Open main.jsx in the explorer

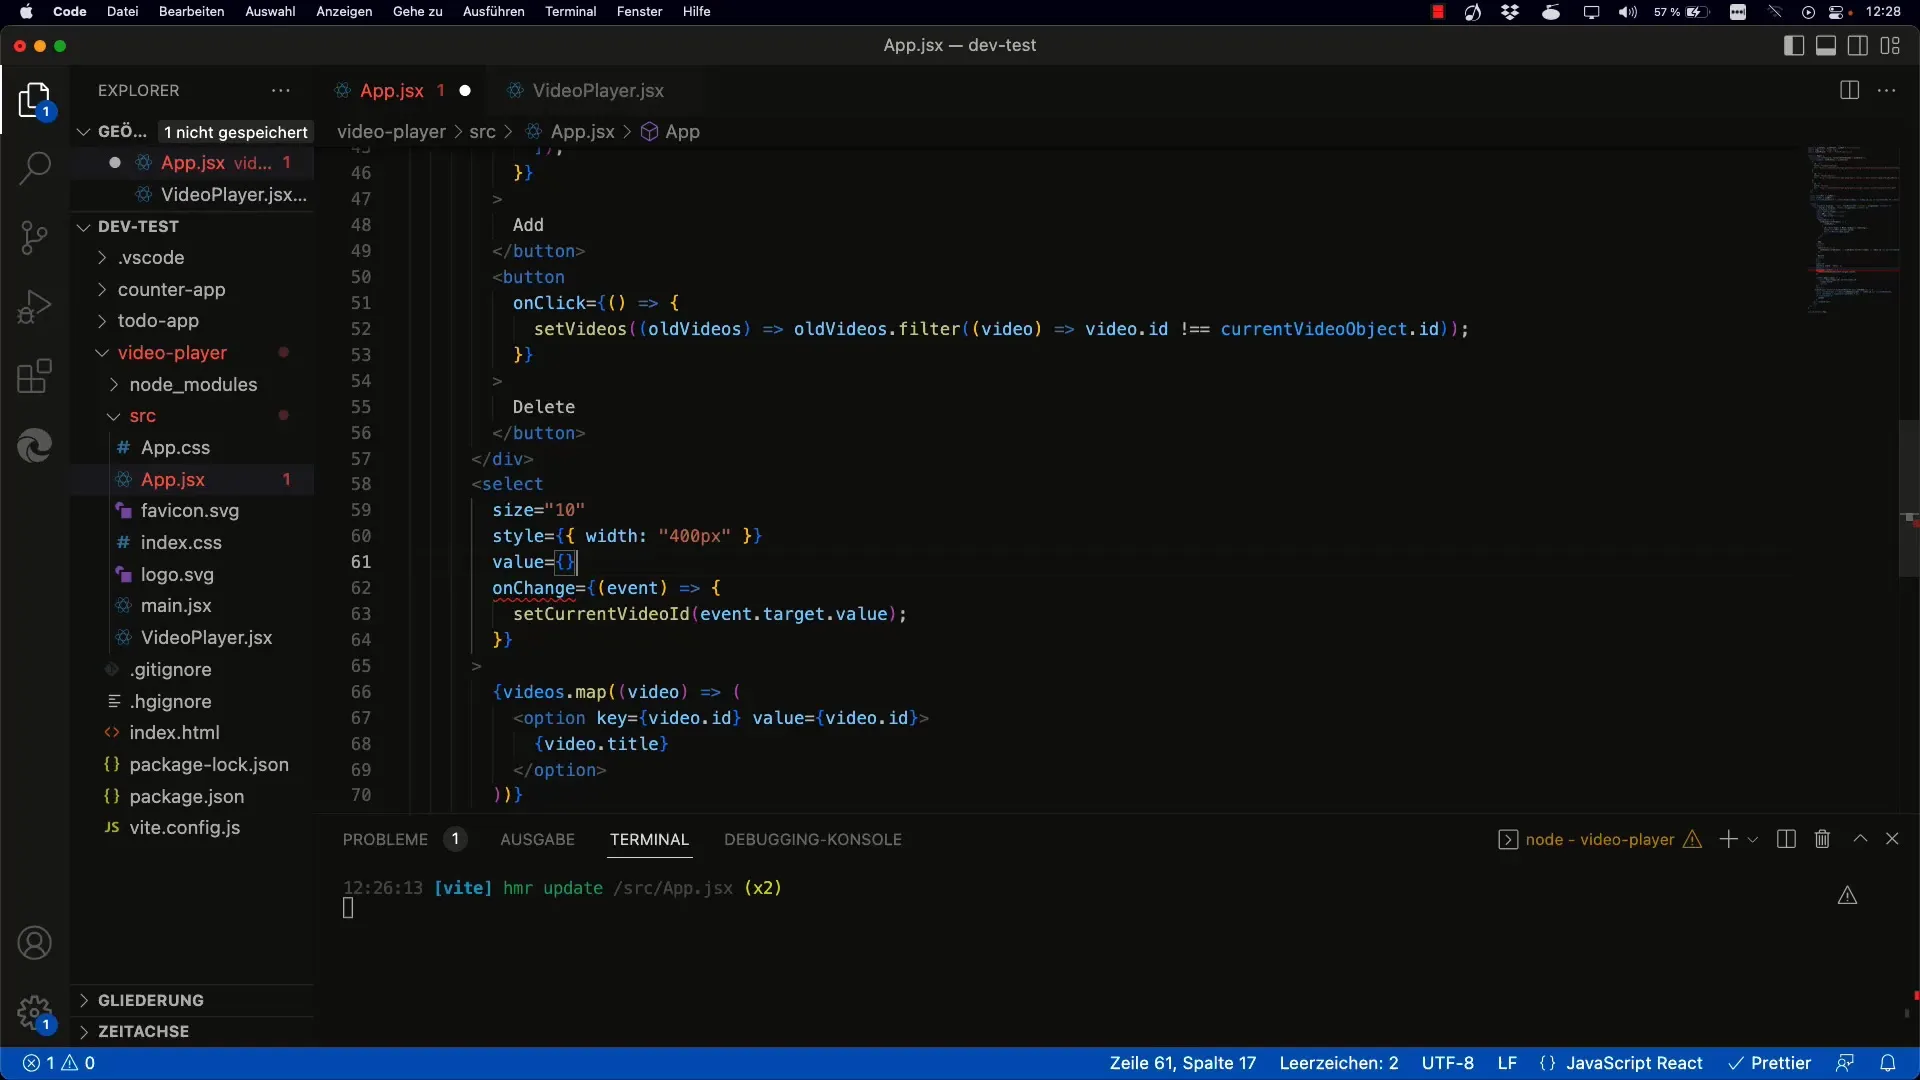(176, 606)
